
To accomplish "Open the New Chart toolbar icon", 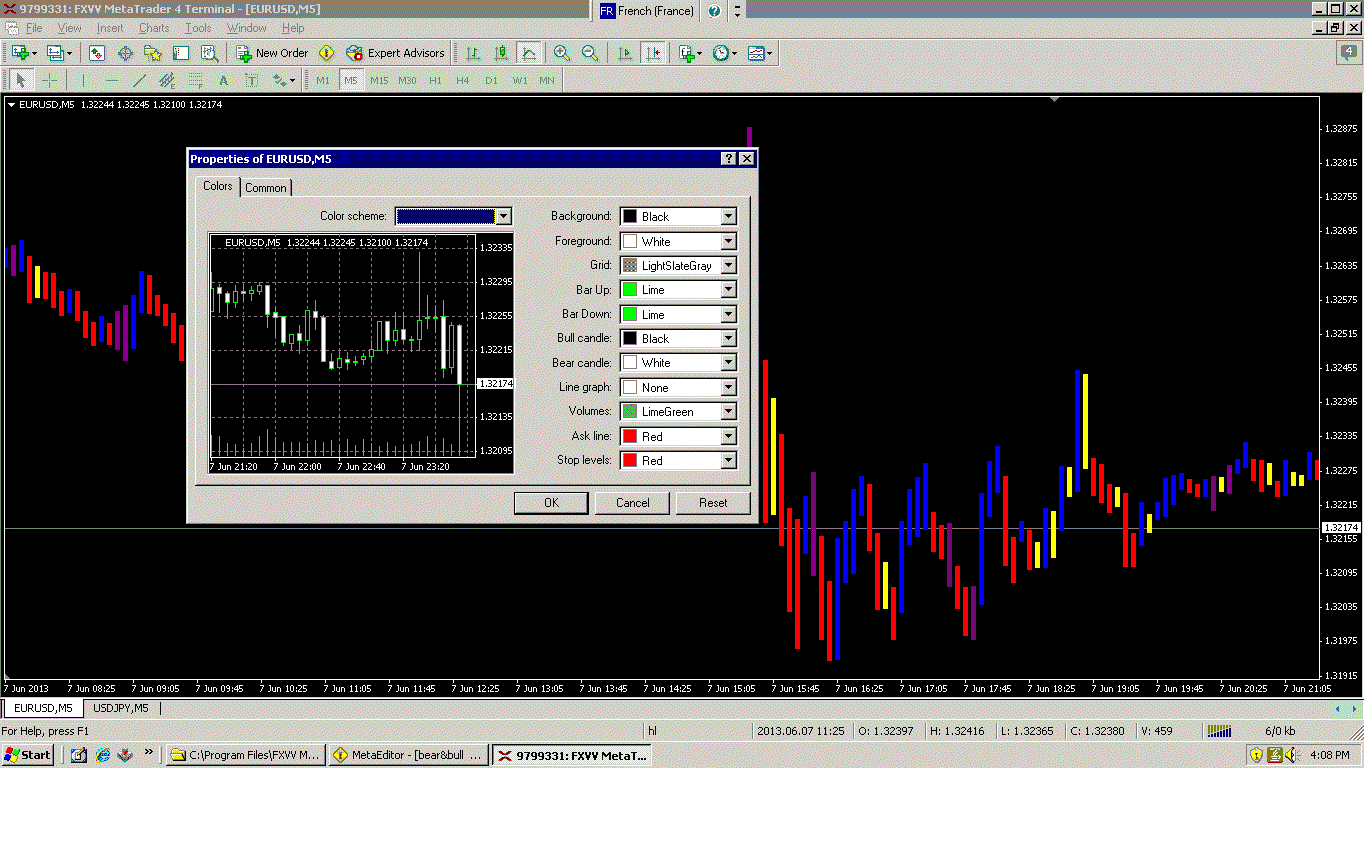I will [22, 53].
